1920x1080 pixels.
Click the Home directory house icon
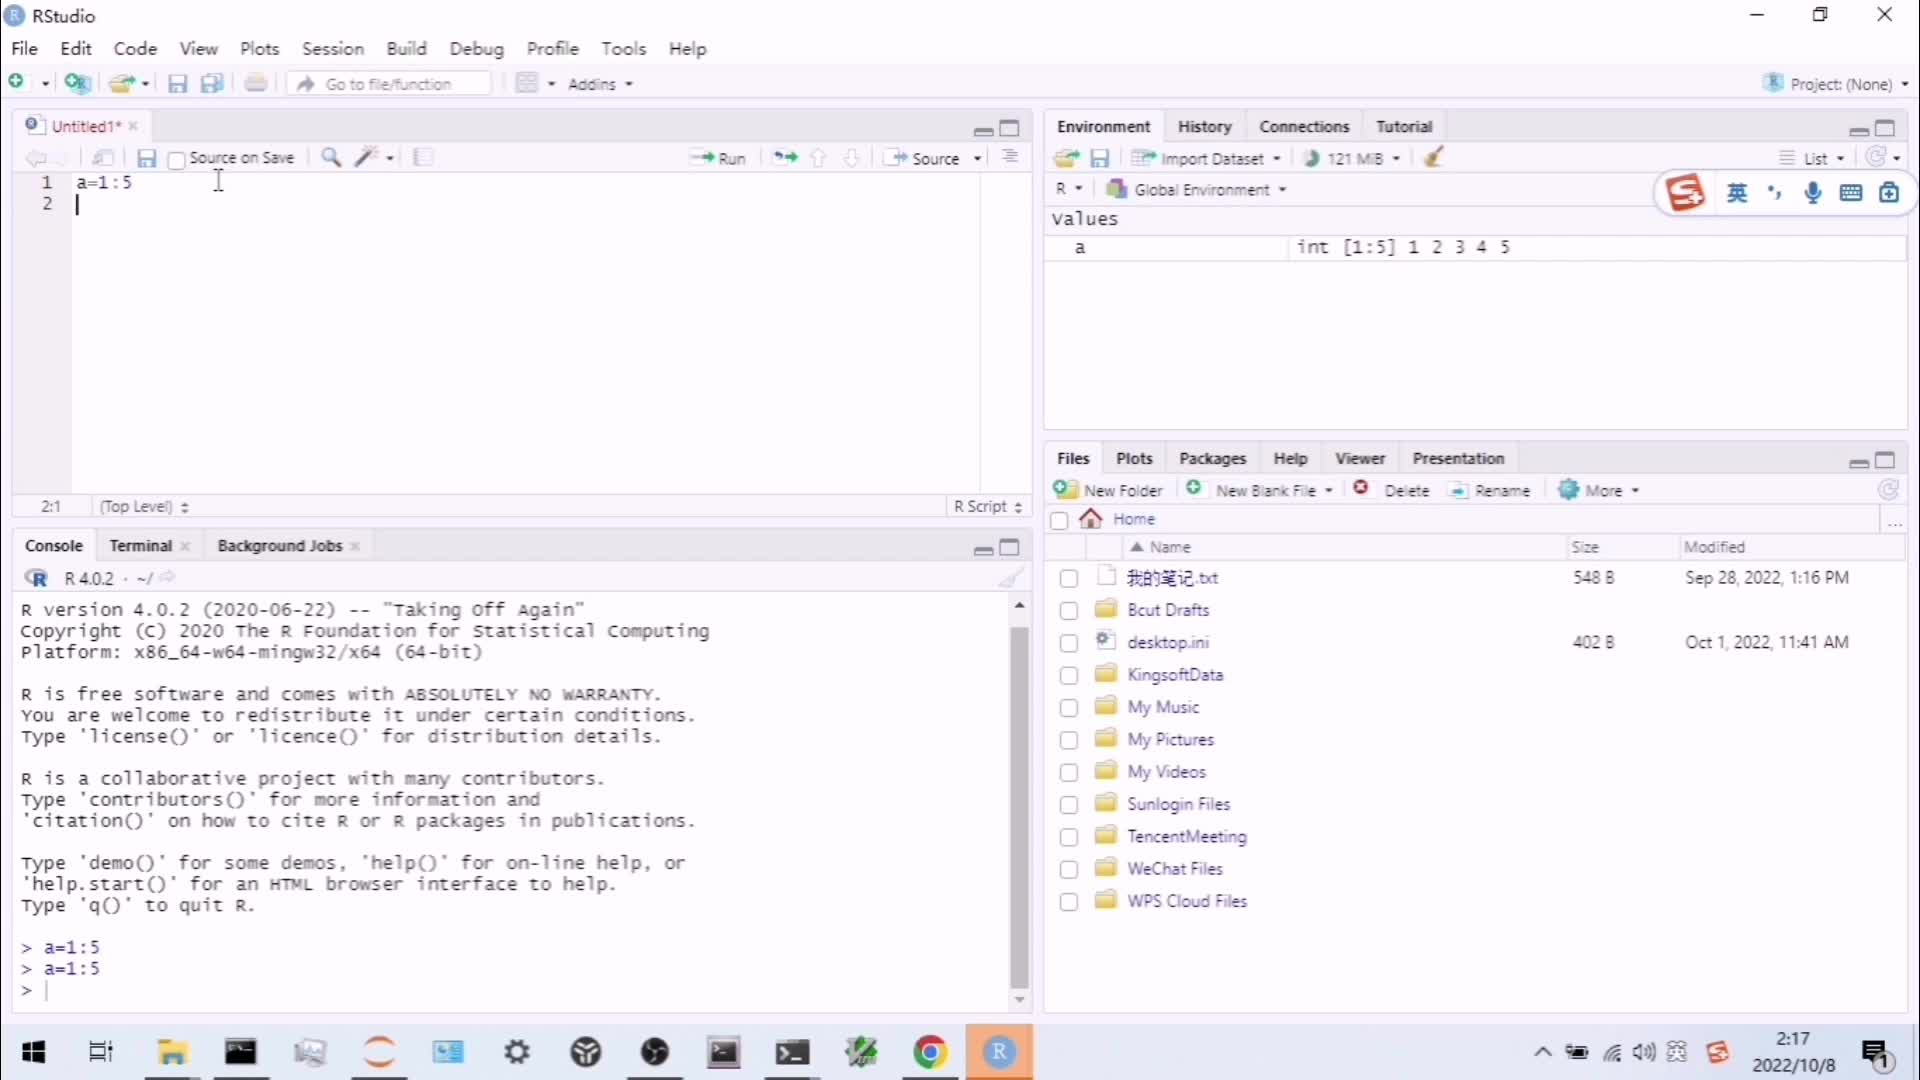pos(1091,519)
